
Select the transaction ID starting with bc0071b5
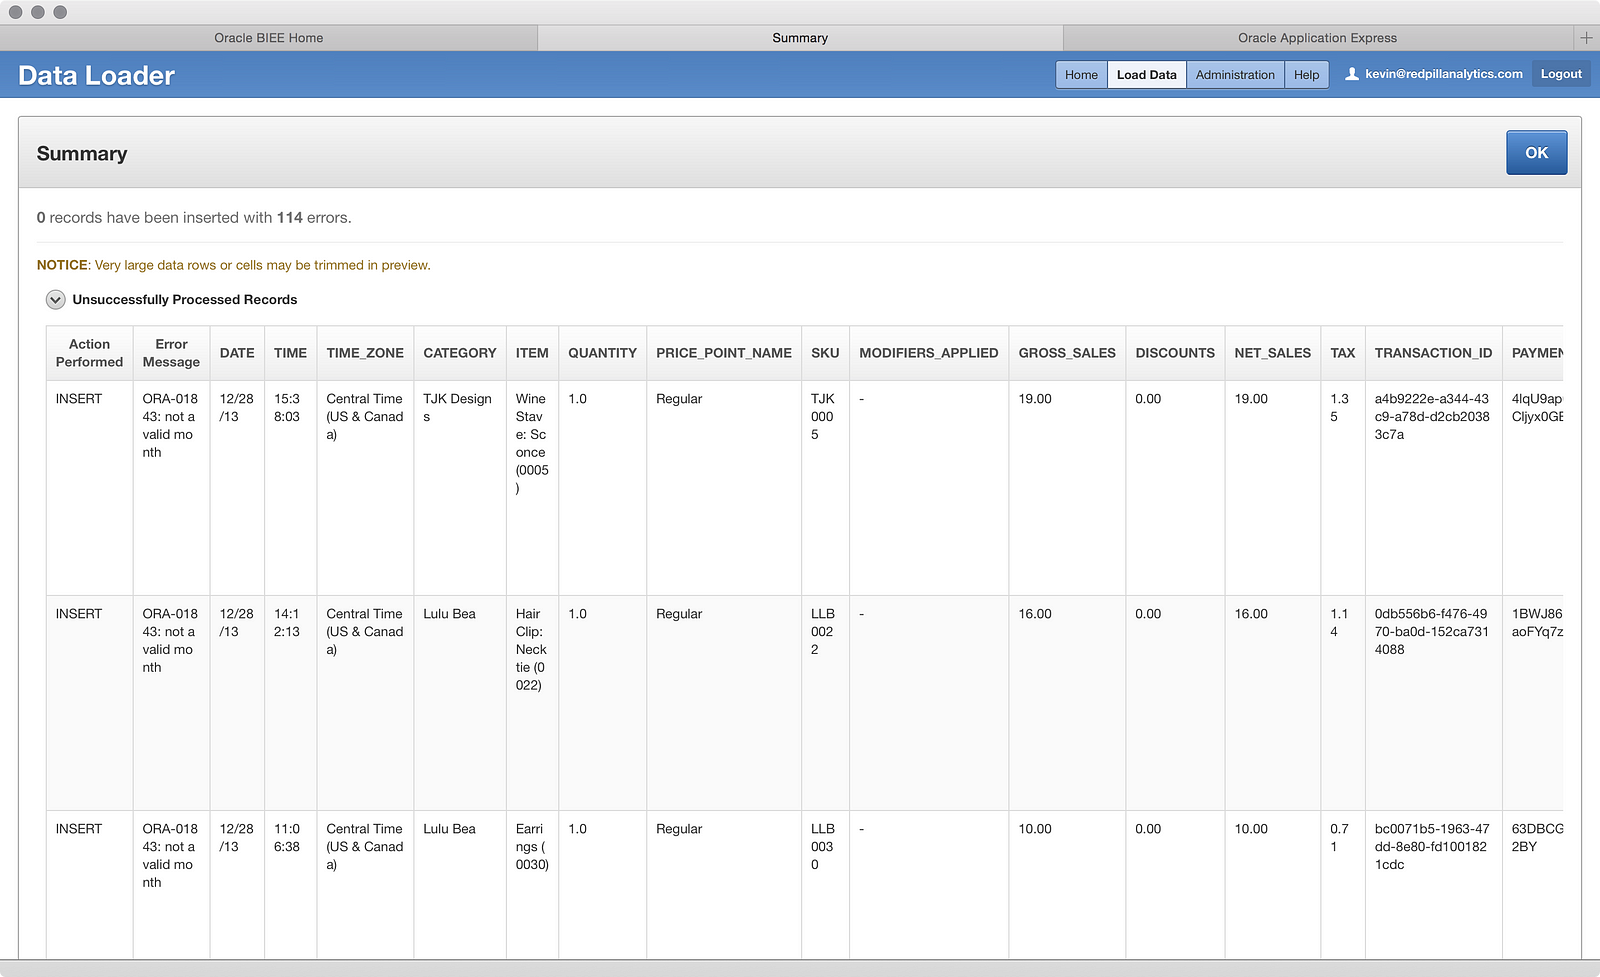coord(1433,885)
